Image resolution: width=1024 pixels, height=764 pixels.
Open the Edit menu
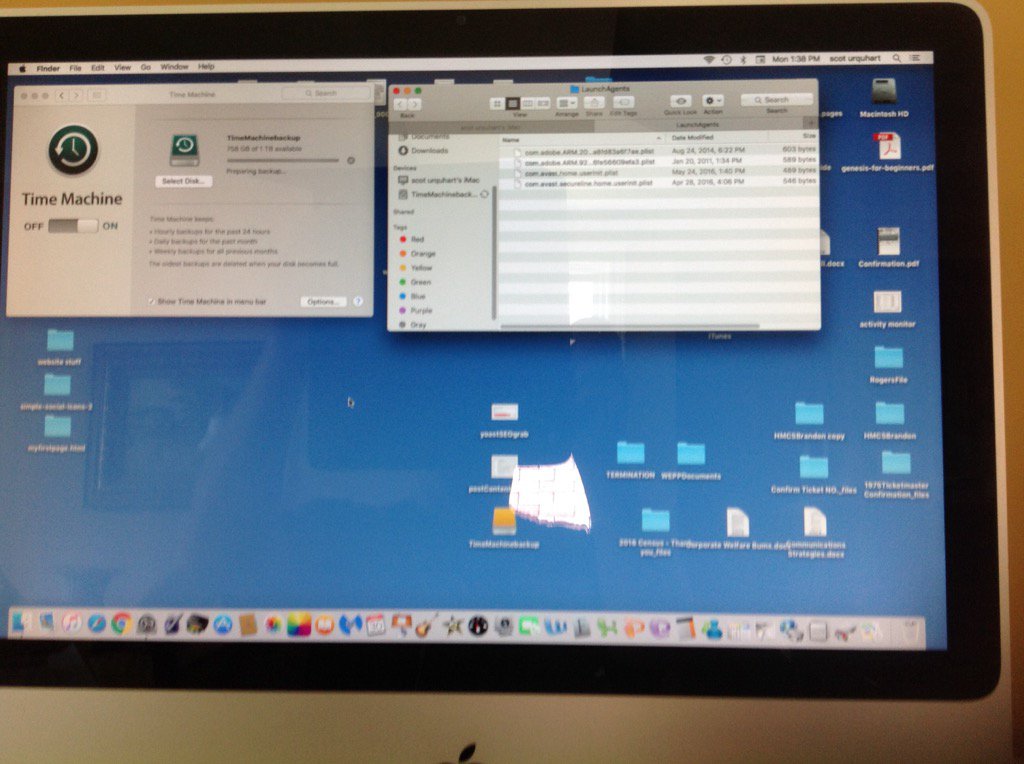coord(97,68)
